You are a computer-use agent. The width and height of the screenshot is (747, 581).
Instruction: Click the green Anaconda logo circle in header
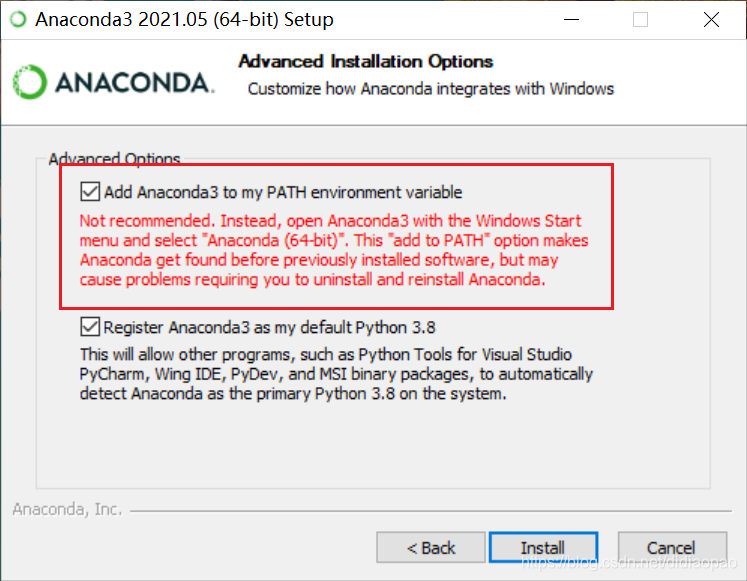[29, 83]
